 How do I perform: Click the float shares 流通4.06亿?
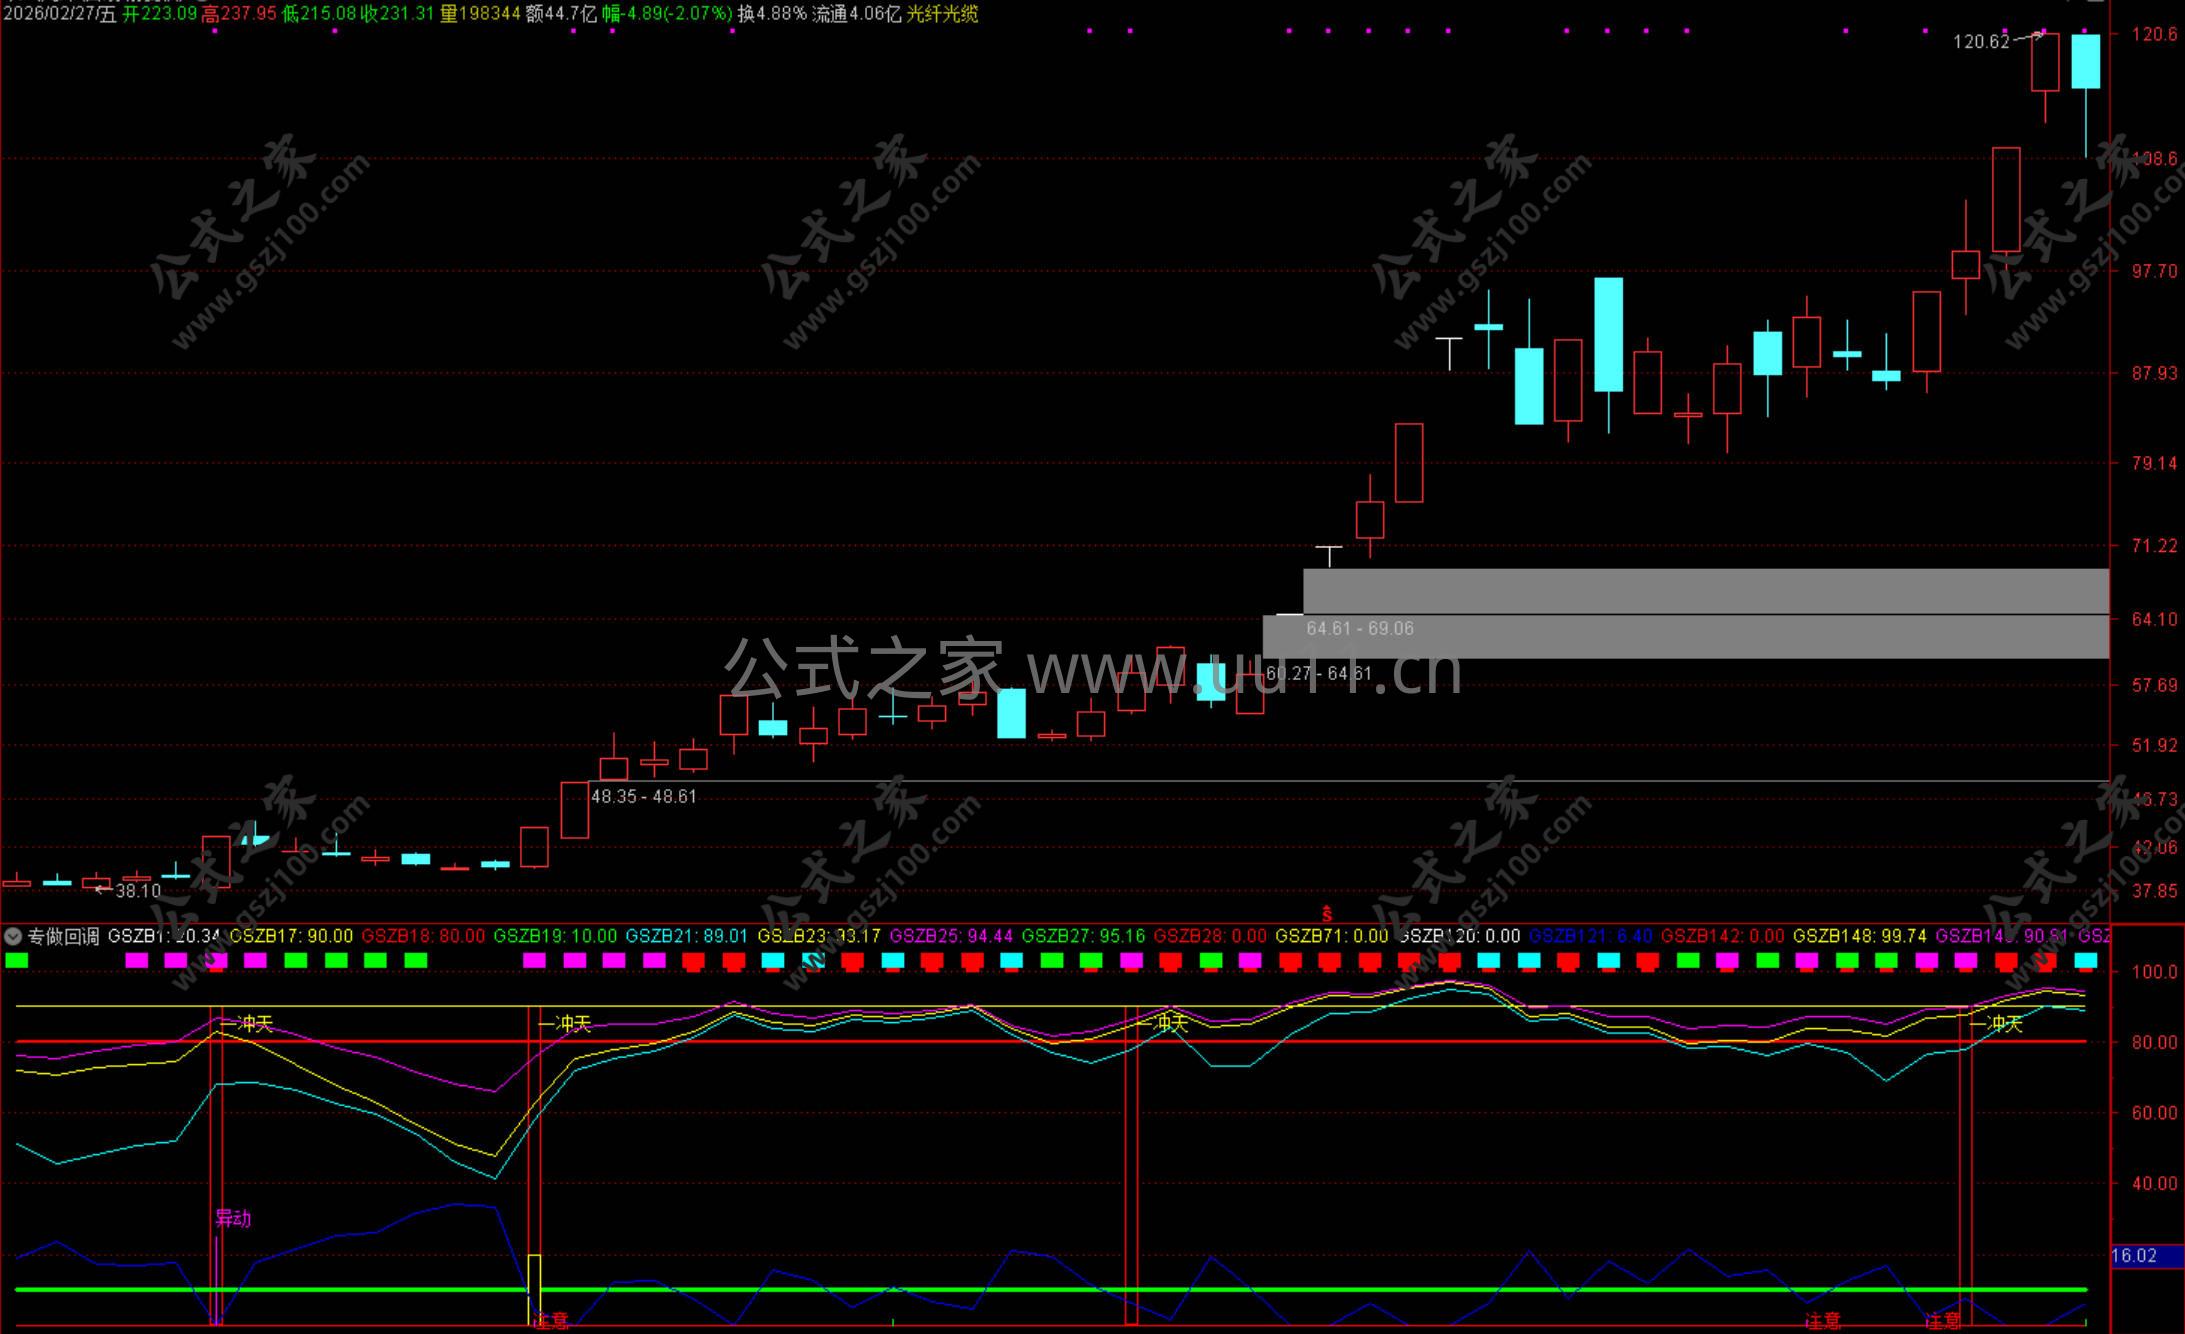click(x=856, y=13)
